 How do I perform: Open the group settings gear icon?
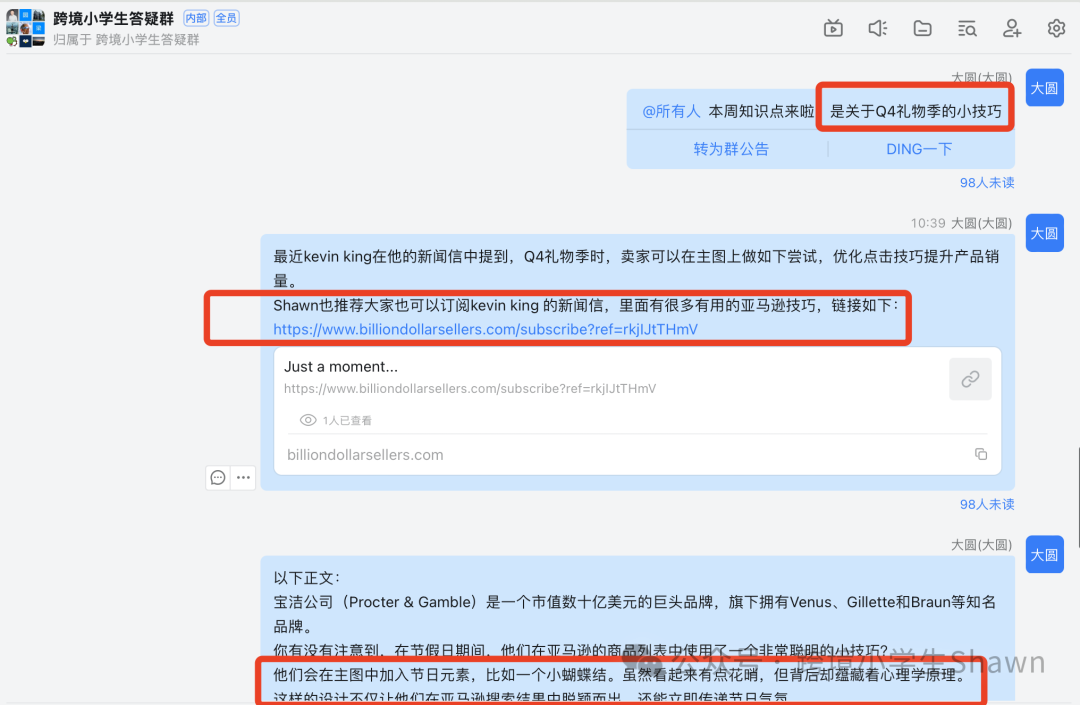click(x=1056, y=28)
